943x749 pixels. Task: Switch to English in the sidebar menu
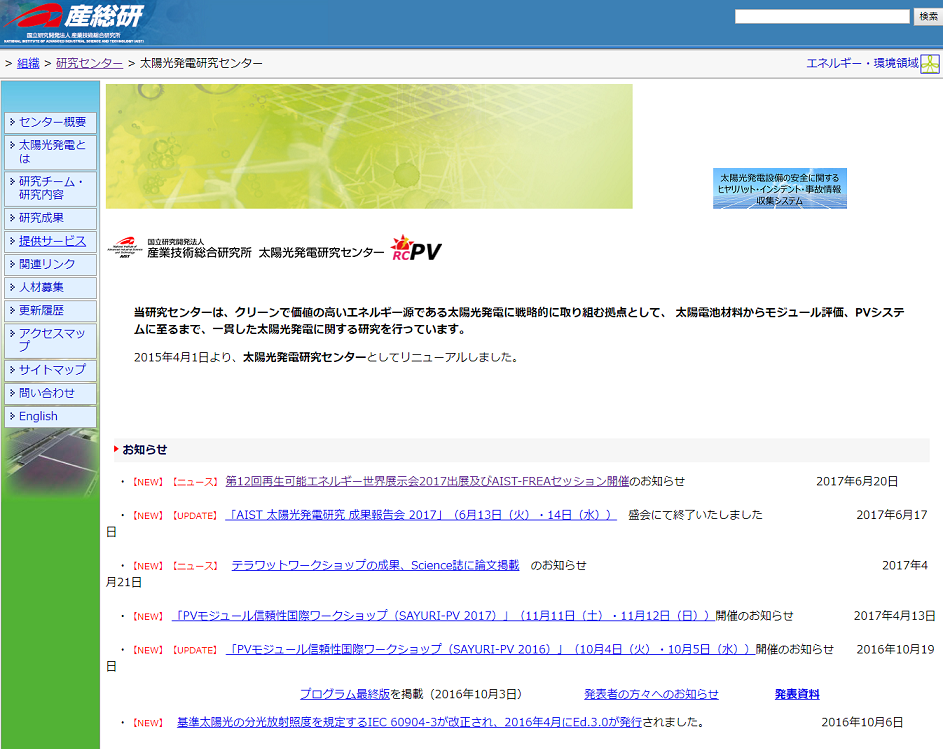(51, 416)
